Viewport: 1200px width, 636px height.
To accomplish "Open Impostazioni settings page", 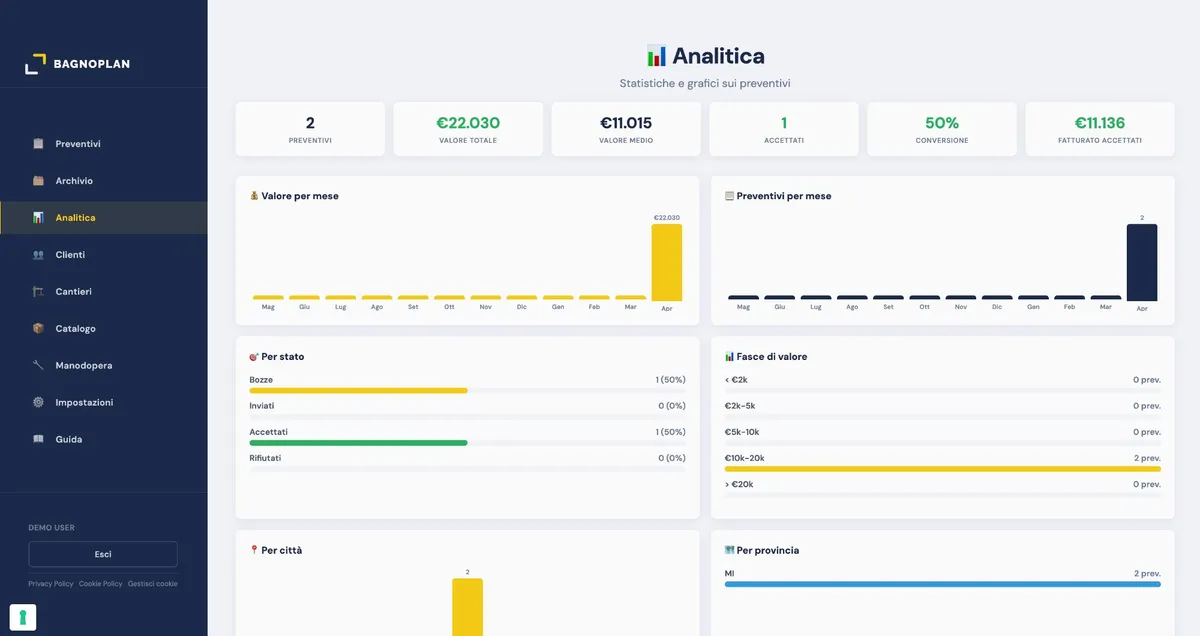I will 104,403.
